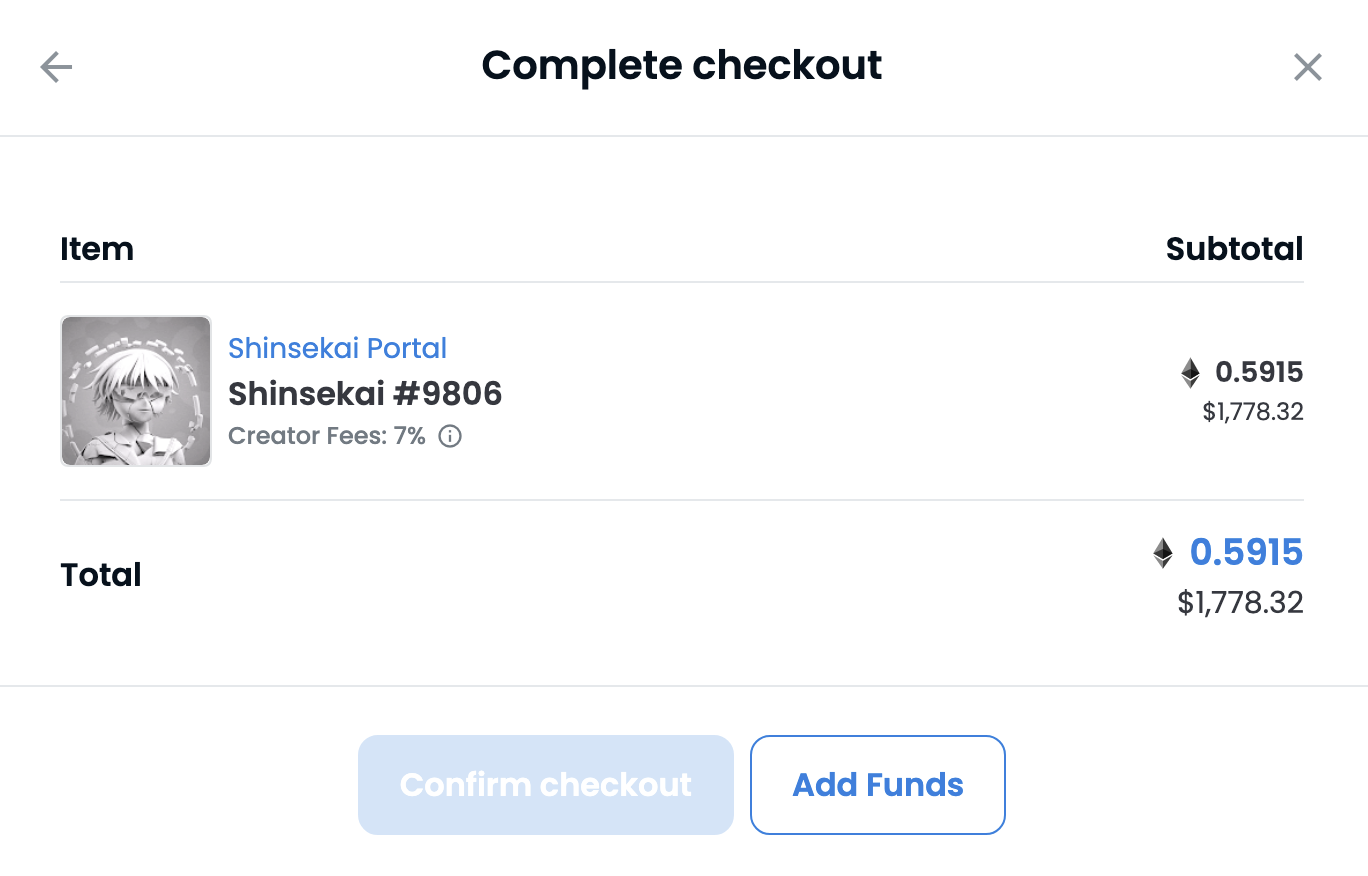The width and height of the screenshot is (1368, 876).
Task: Click the $1,778.32 value under Total
Action: (x=1240, y=602)
